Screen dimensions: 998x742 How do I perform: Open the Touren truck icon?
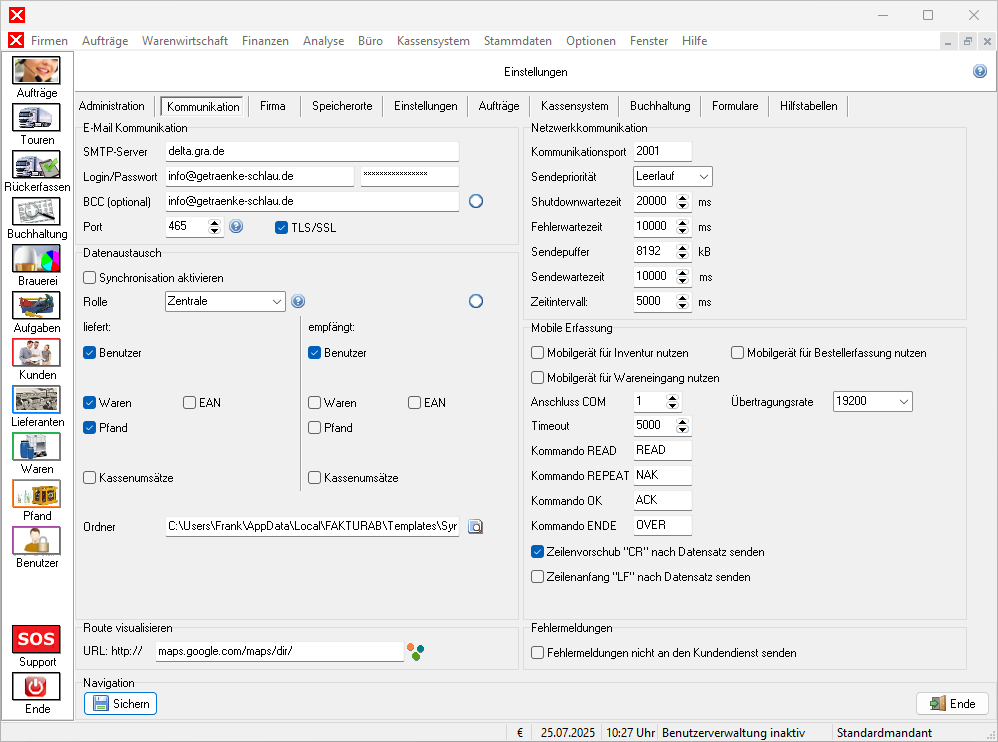(x=36, y=118)
